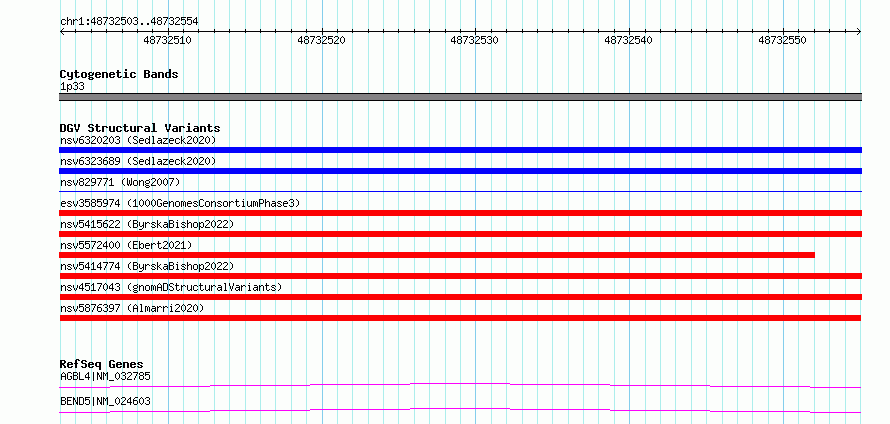The height and width of the screenshot is (424, 890).
Task: Select the gray 1p33 cytogenetic band bar
Action: tap(460, 97)
